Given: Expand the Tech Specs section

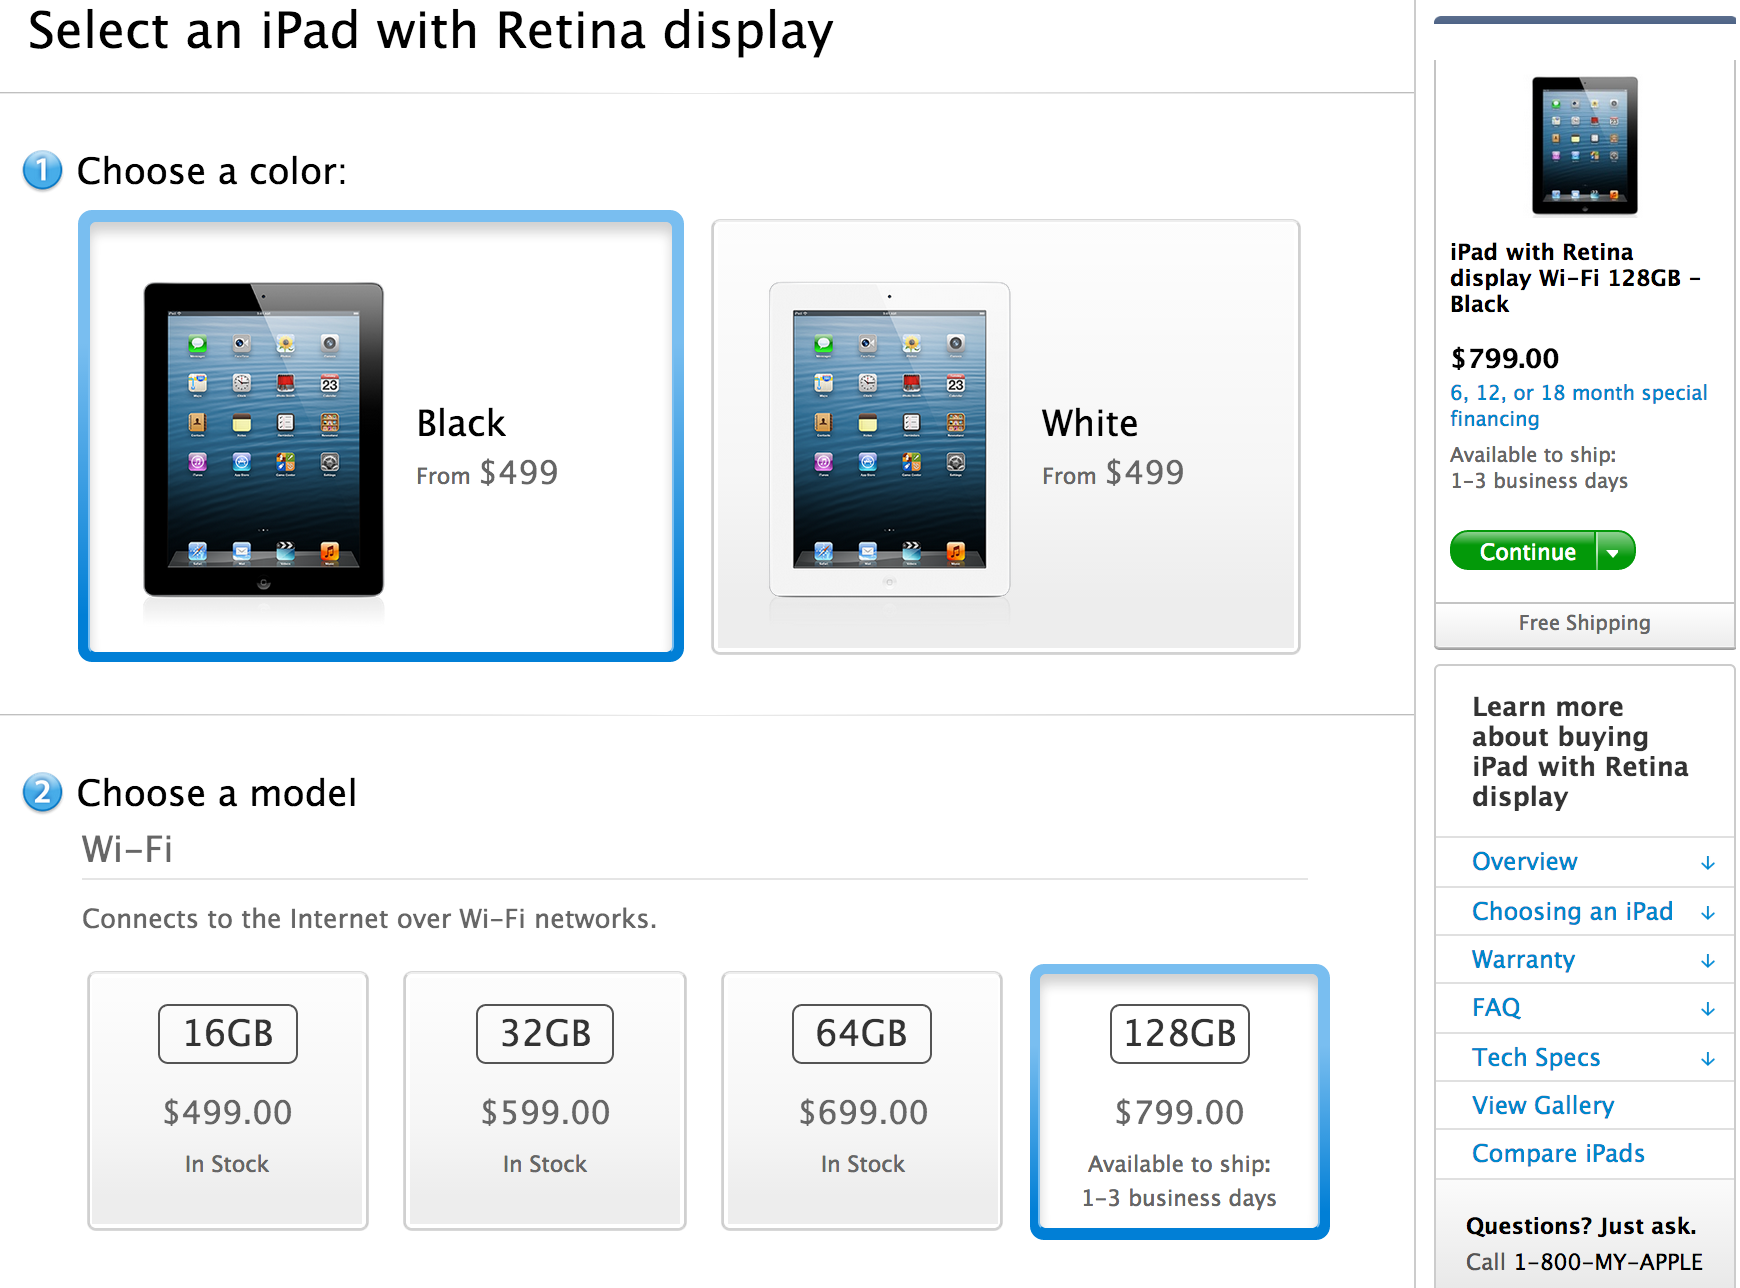Looking at the screenshot, I should pyautogui.click(x=1536, y=1057).
